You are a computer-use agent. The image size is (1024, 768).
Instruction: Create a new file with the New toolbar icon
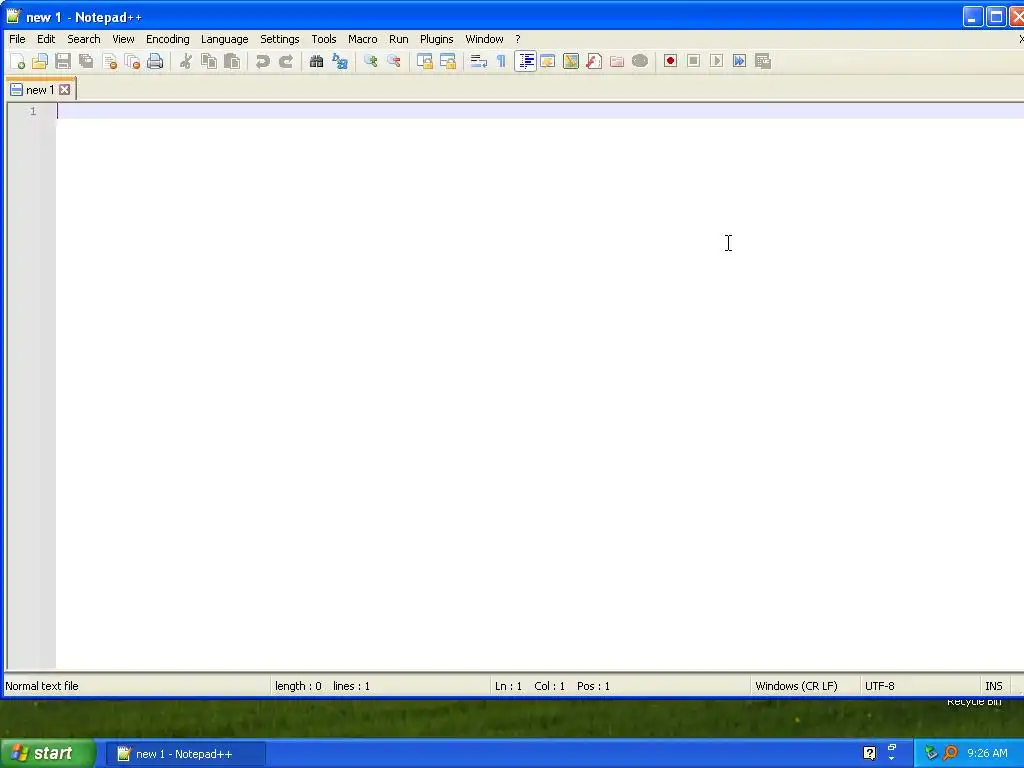point(17,61)
